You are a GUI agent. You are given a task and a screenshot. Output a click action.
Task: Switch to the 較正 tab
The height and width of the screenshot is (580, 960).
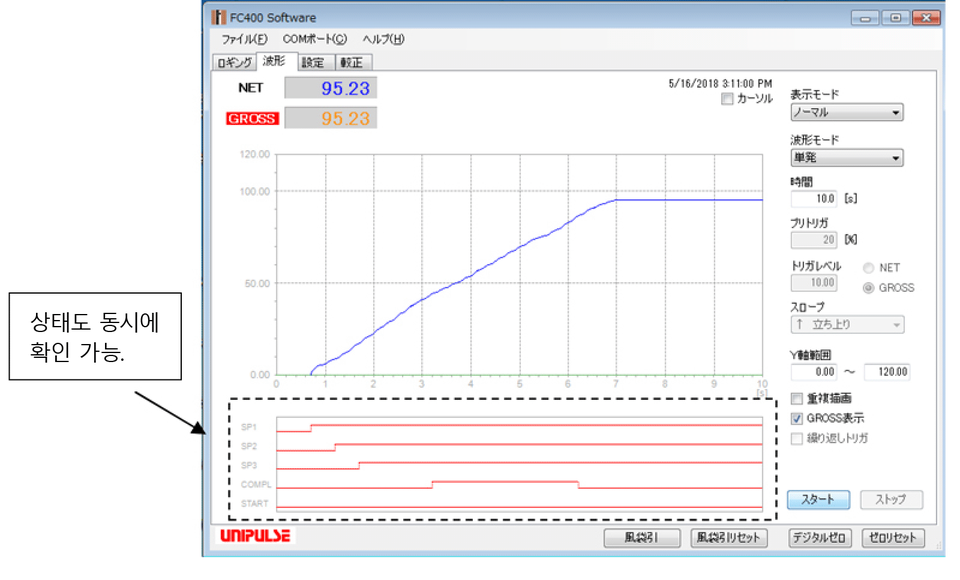coord(352,62)
